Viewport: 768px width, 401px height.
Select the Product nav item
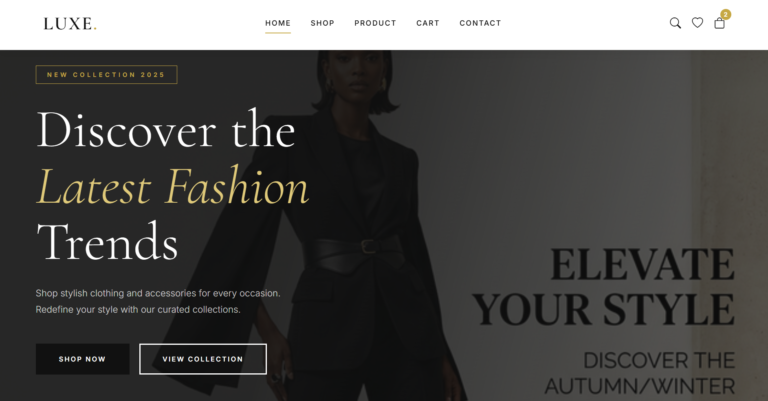[375, 23]
